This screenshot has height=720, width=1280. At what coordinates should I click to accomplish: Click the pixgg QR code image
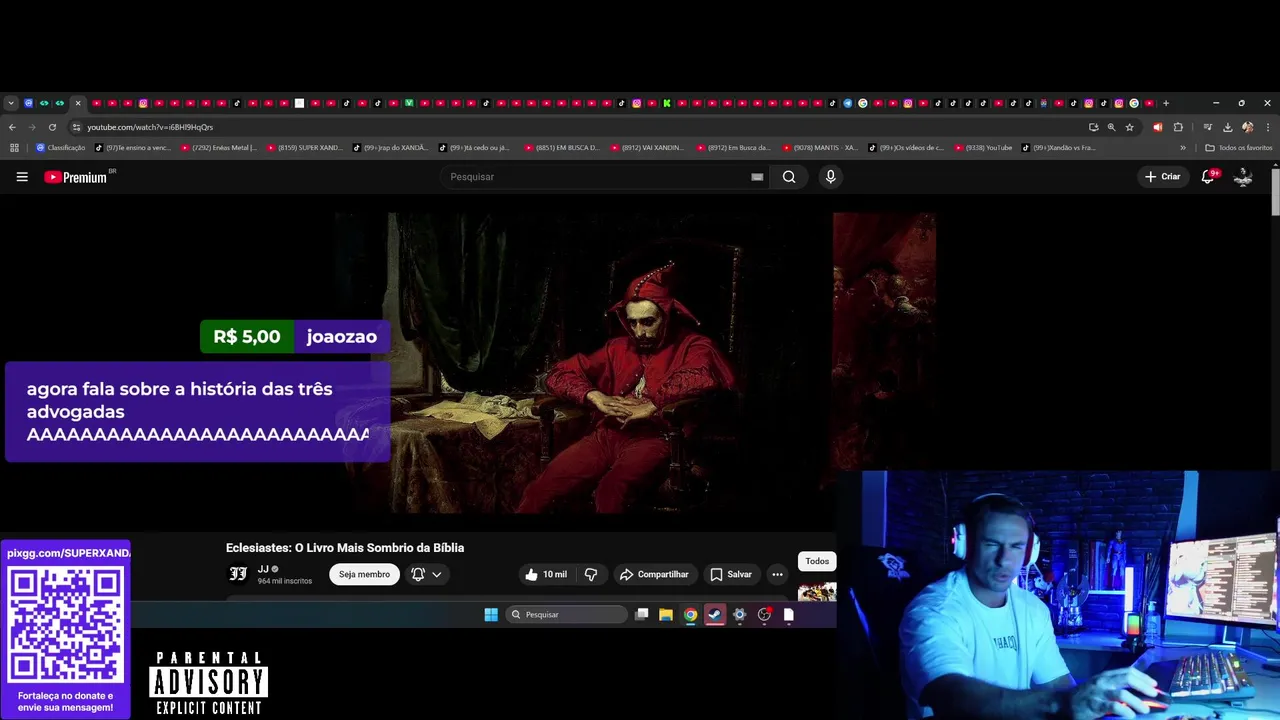(x=65, y=625)
